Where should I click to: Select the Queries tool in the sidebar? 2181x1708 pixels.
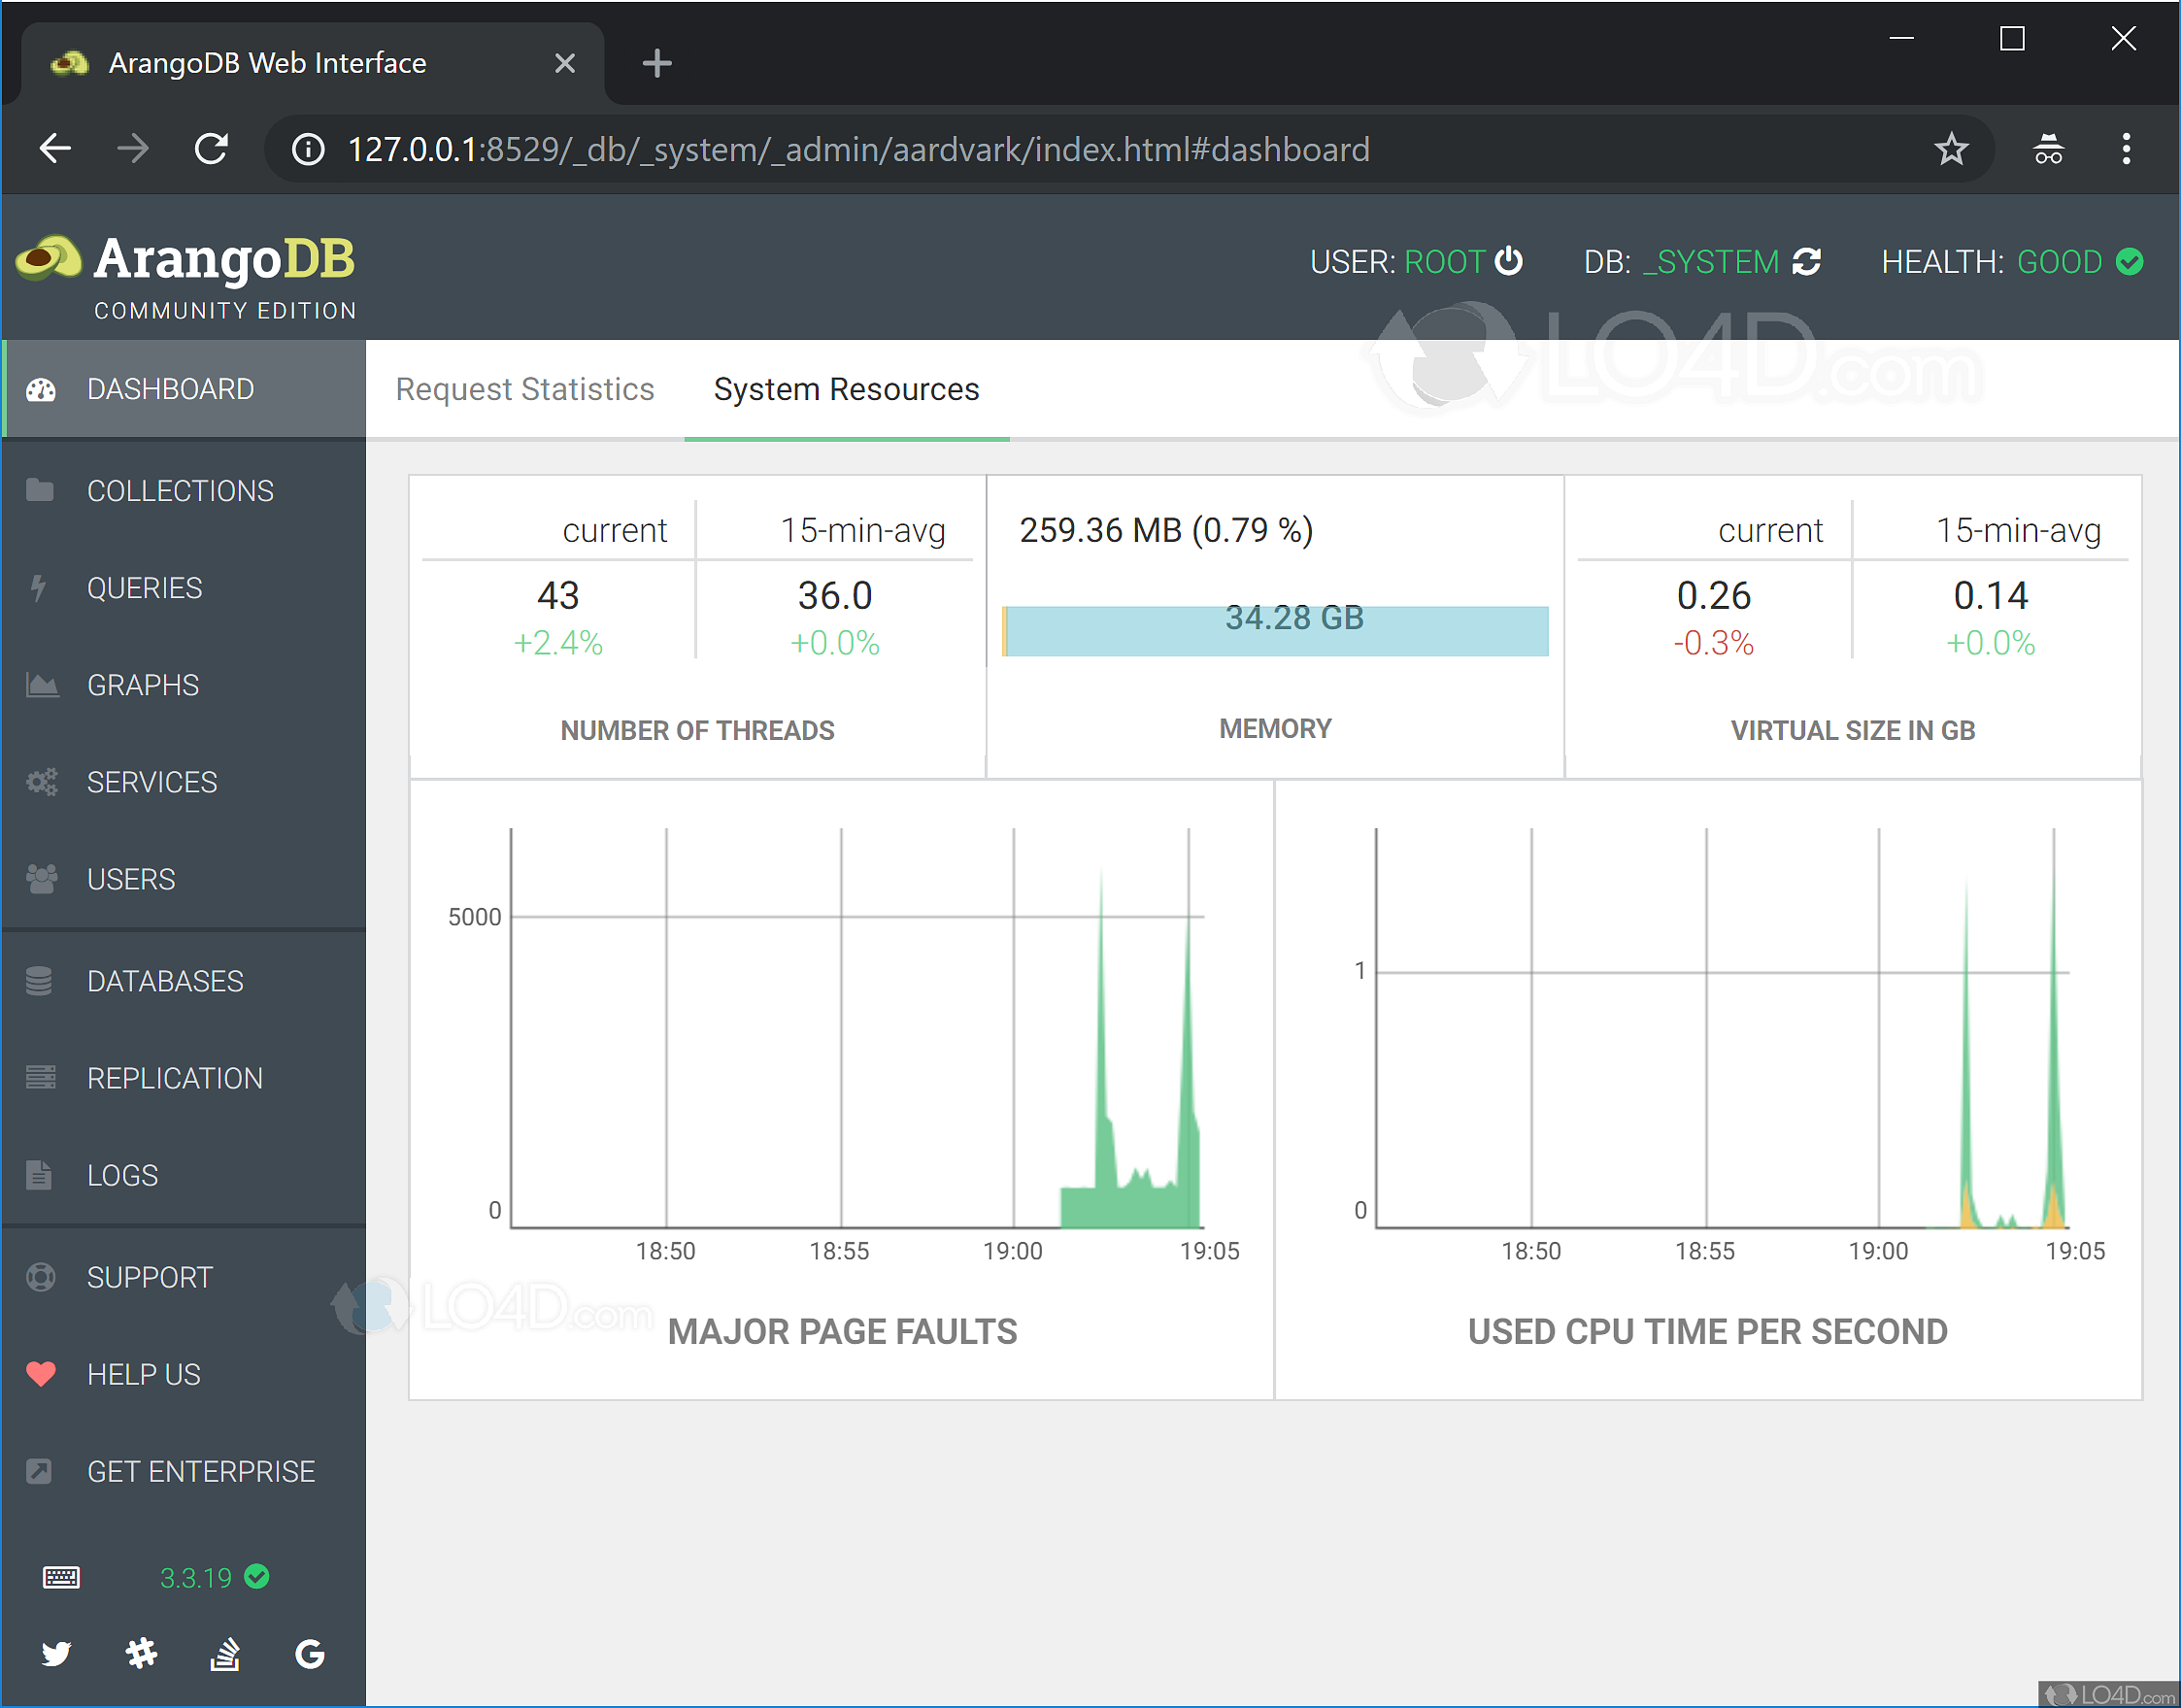coord(145,587)
